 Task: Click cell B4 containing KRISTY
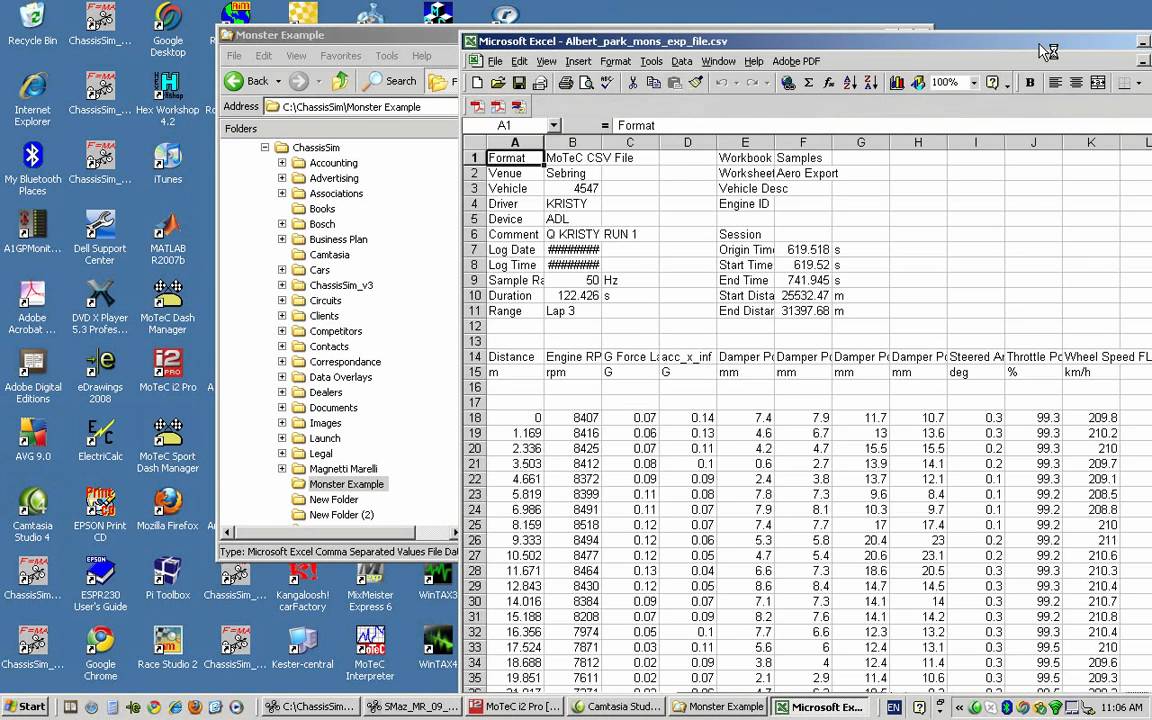(x=572, y=204)
